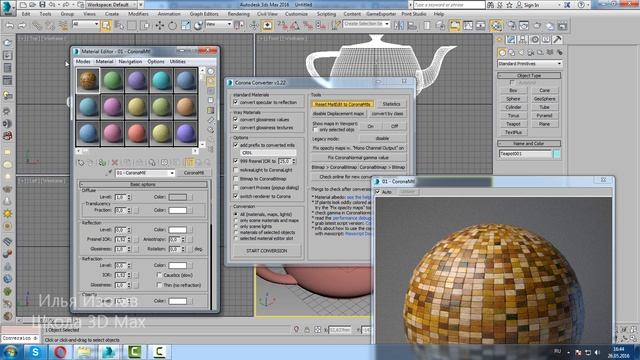Collapse the Basic options rollout
The image size is (640, 360).
[143, 184]
